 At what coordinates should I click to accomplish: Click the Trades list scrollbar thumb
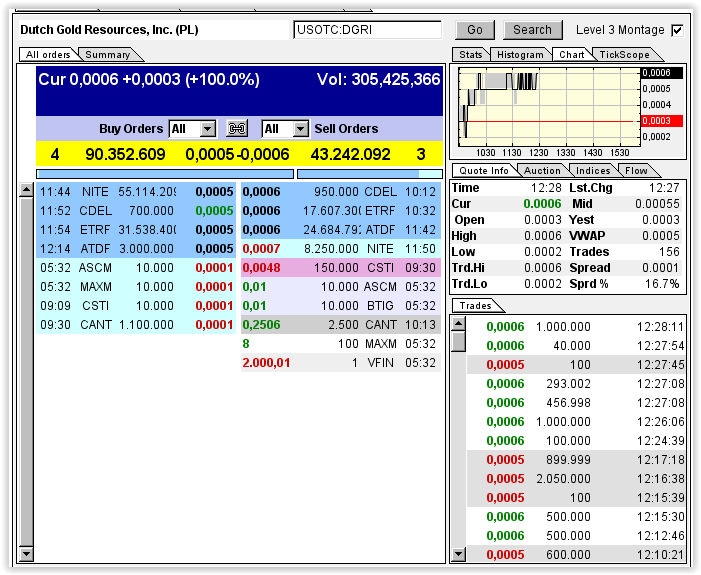[458, 342]
